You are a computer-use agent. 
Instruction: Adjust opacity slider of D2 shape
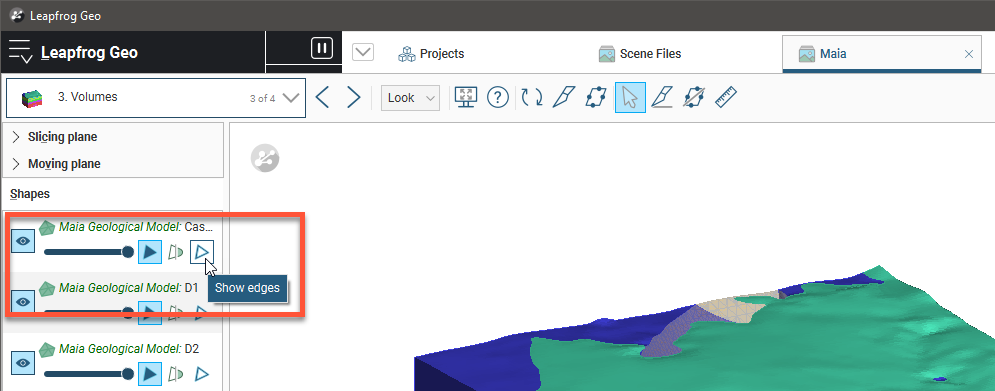pyautogui.click(x=89, y=374)
